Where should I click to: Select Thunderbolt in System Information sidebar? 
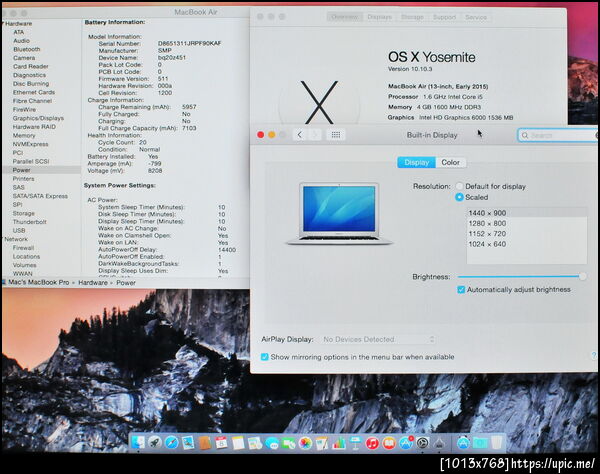click(x=29, y=222)
